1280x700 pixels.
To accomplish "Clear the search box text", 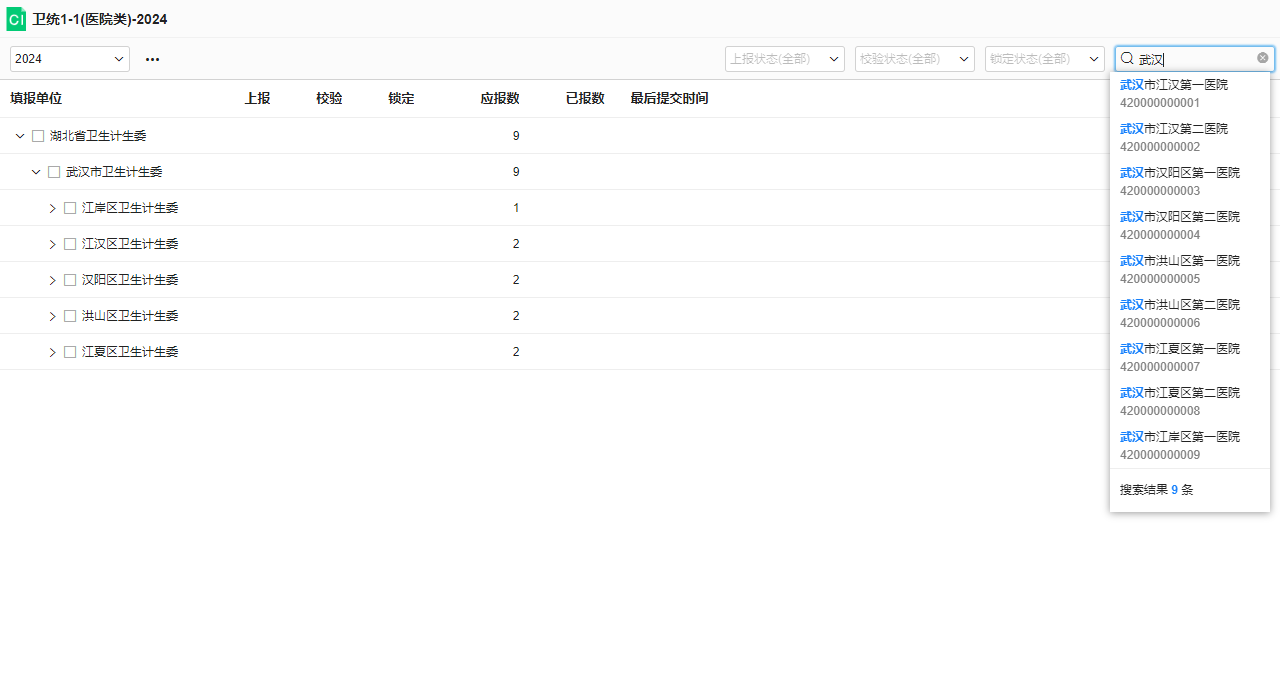I will 1262,58.
